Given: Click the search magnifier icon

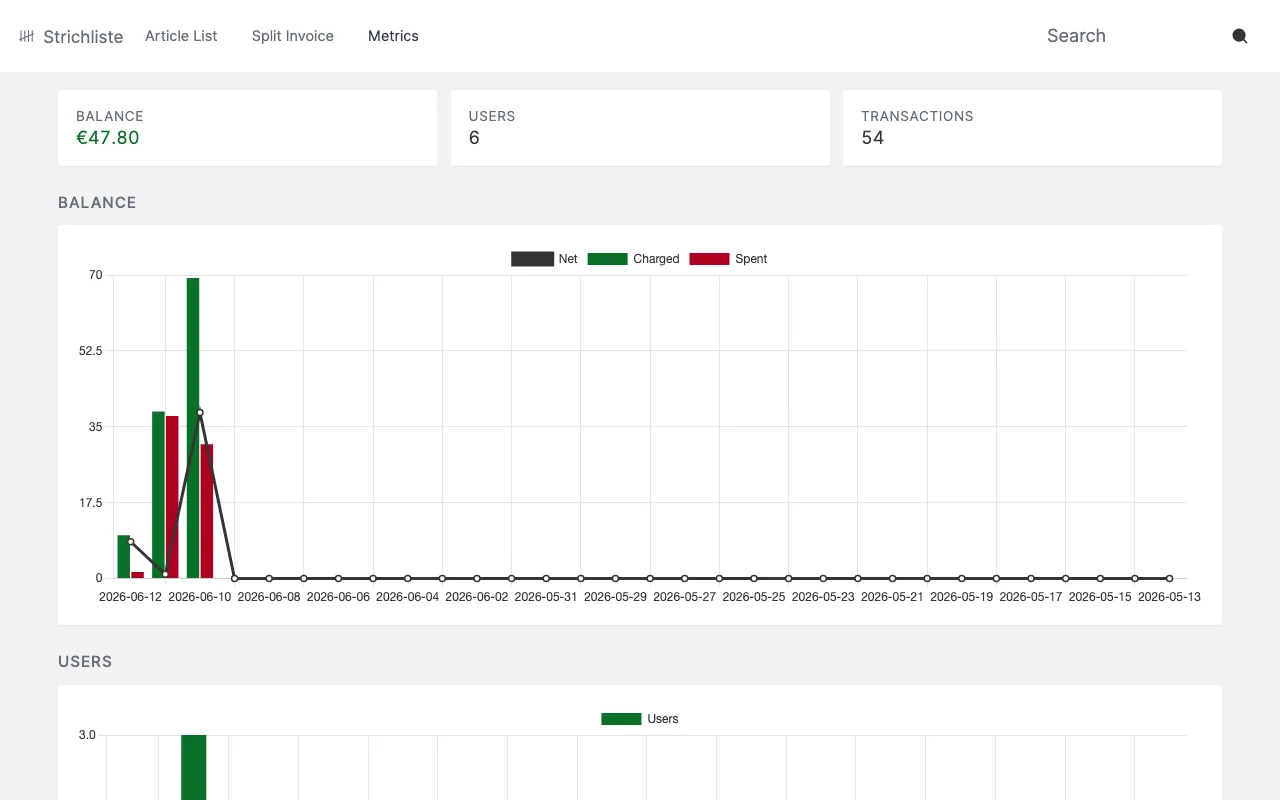Looking at the screenshot, I should click(1239, 36).
